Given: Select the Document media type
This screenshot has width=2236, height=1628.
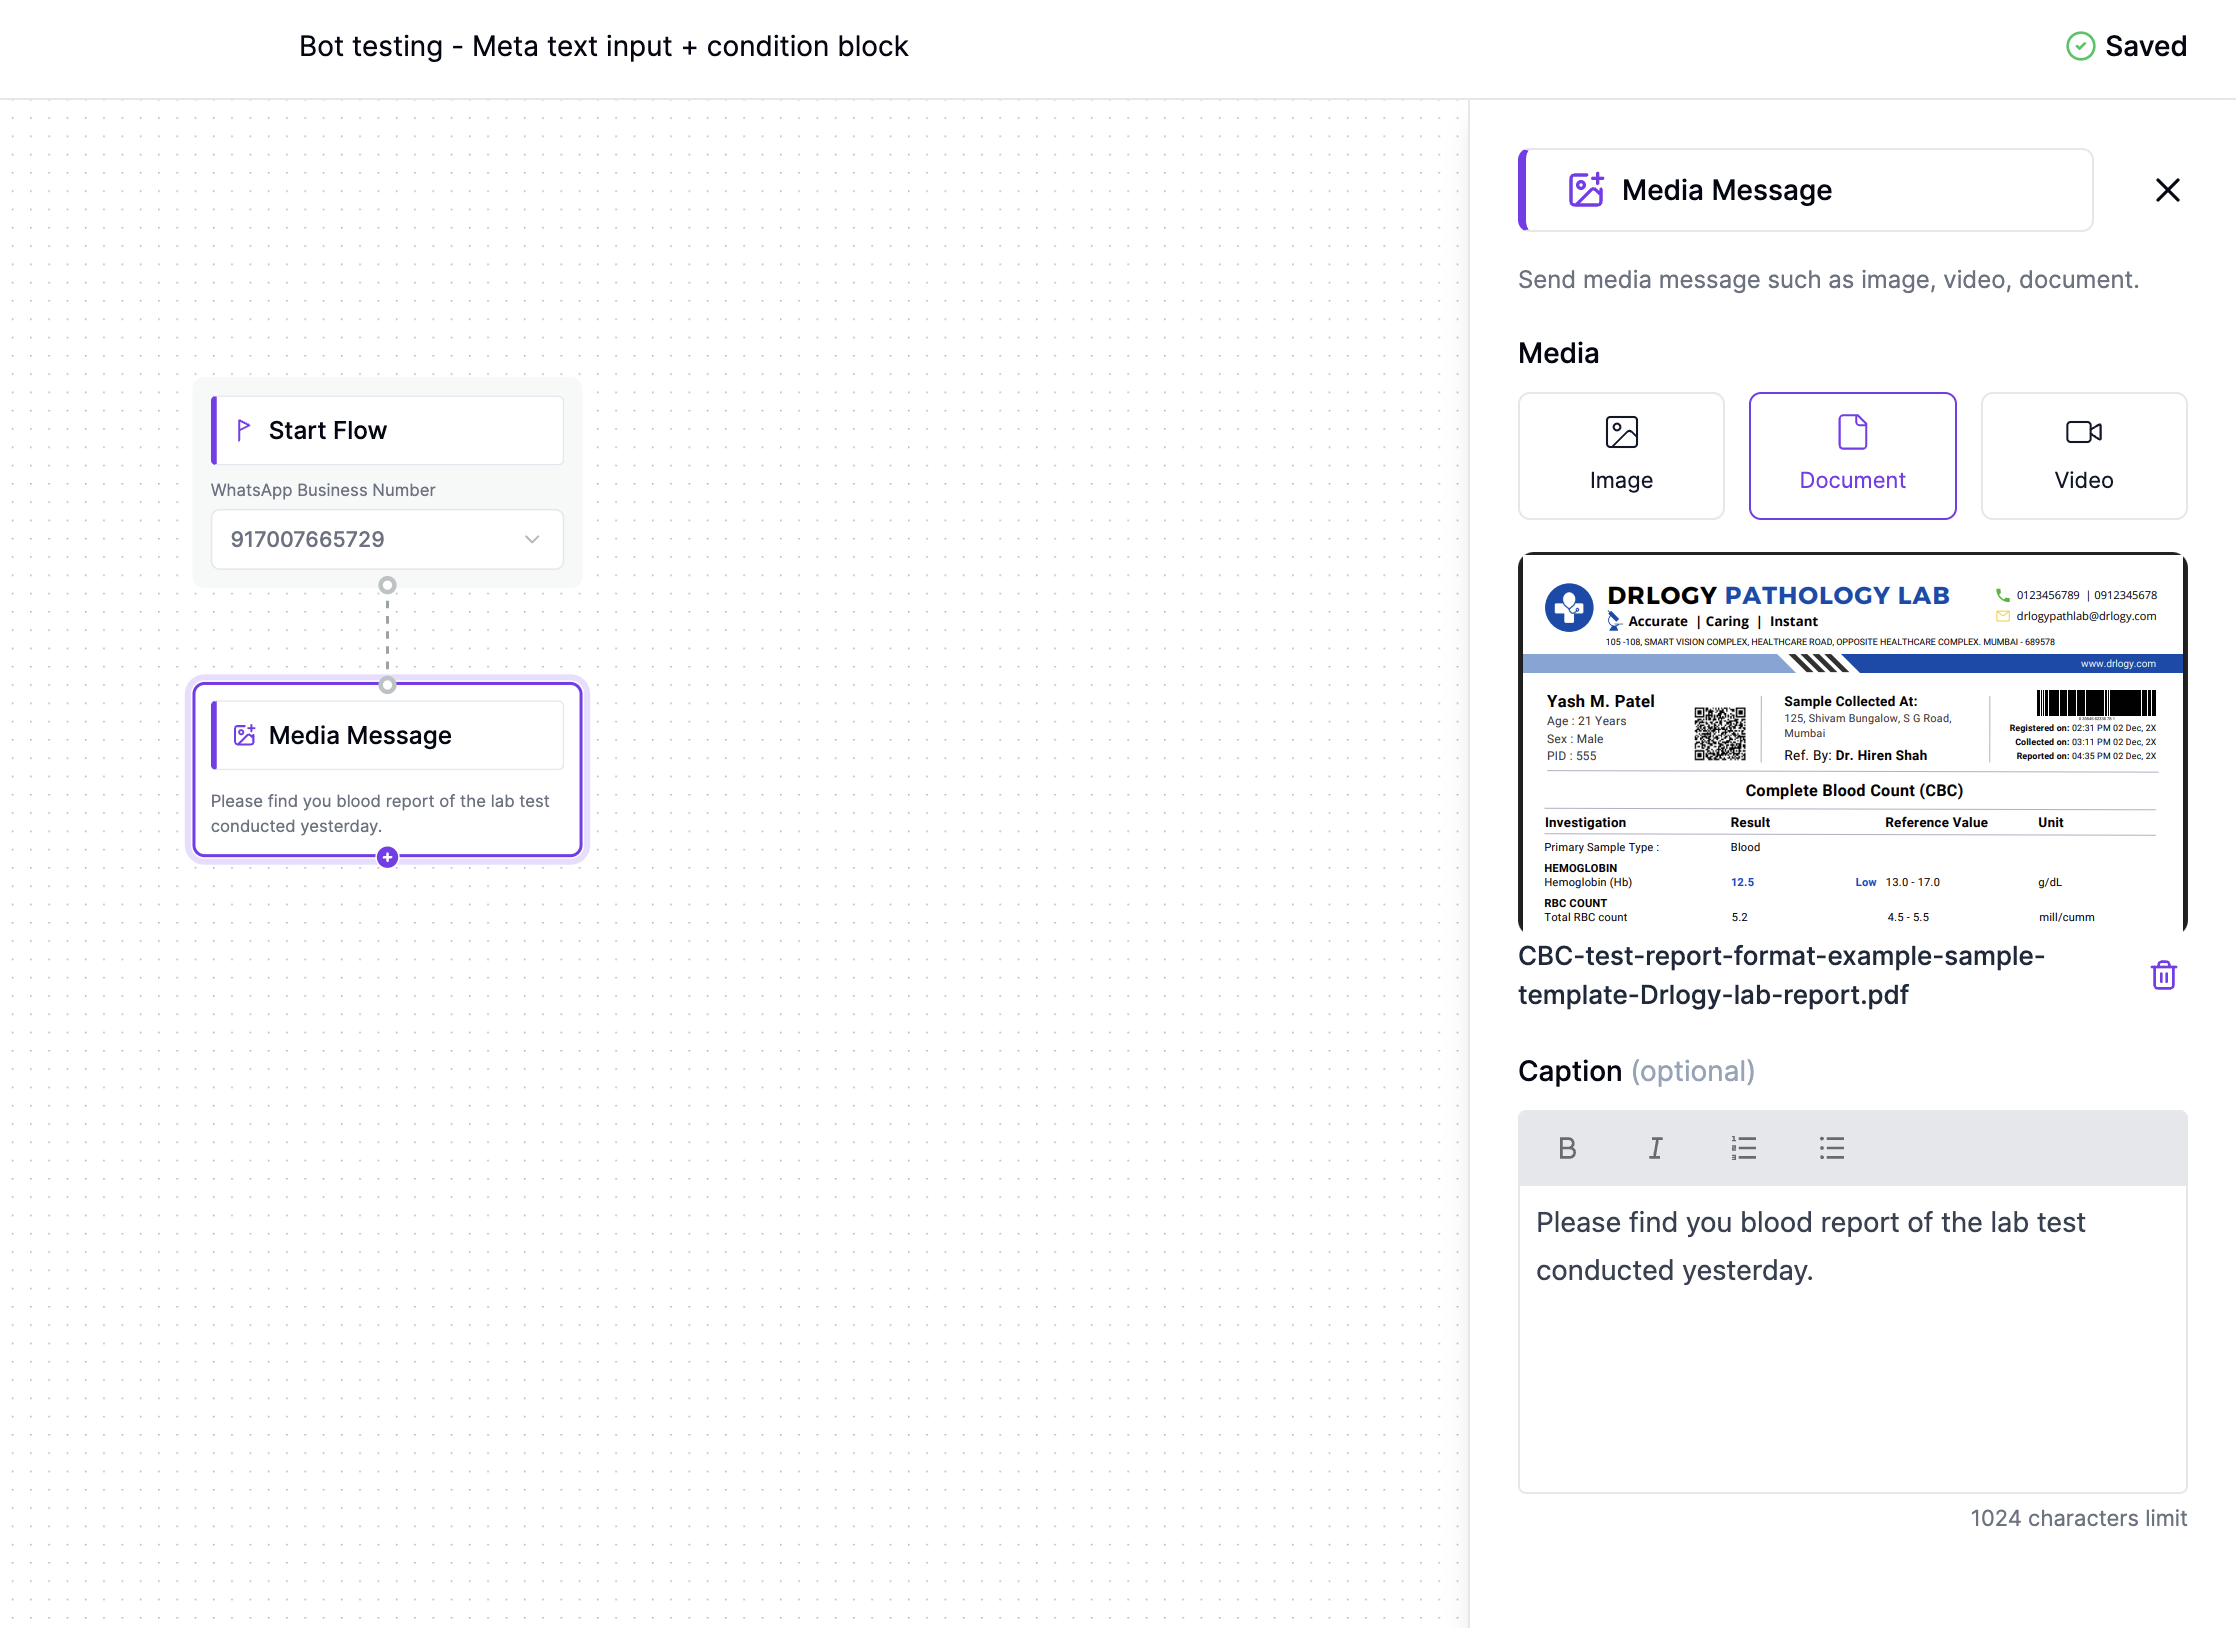Looking at the screenshot, I should point(1852,455).
